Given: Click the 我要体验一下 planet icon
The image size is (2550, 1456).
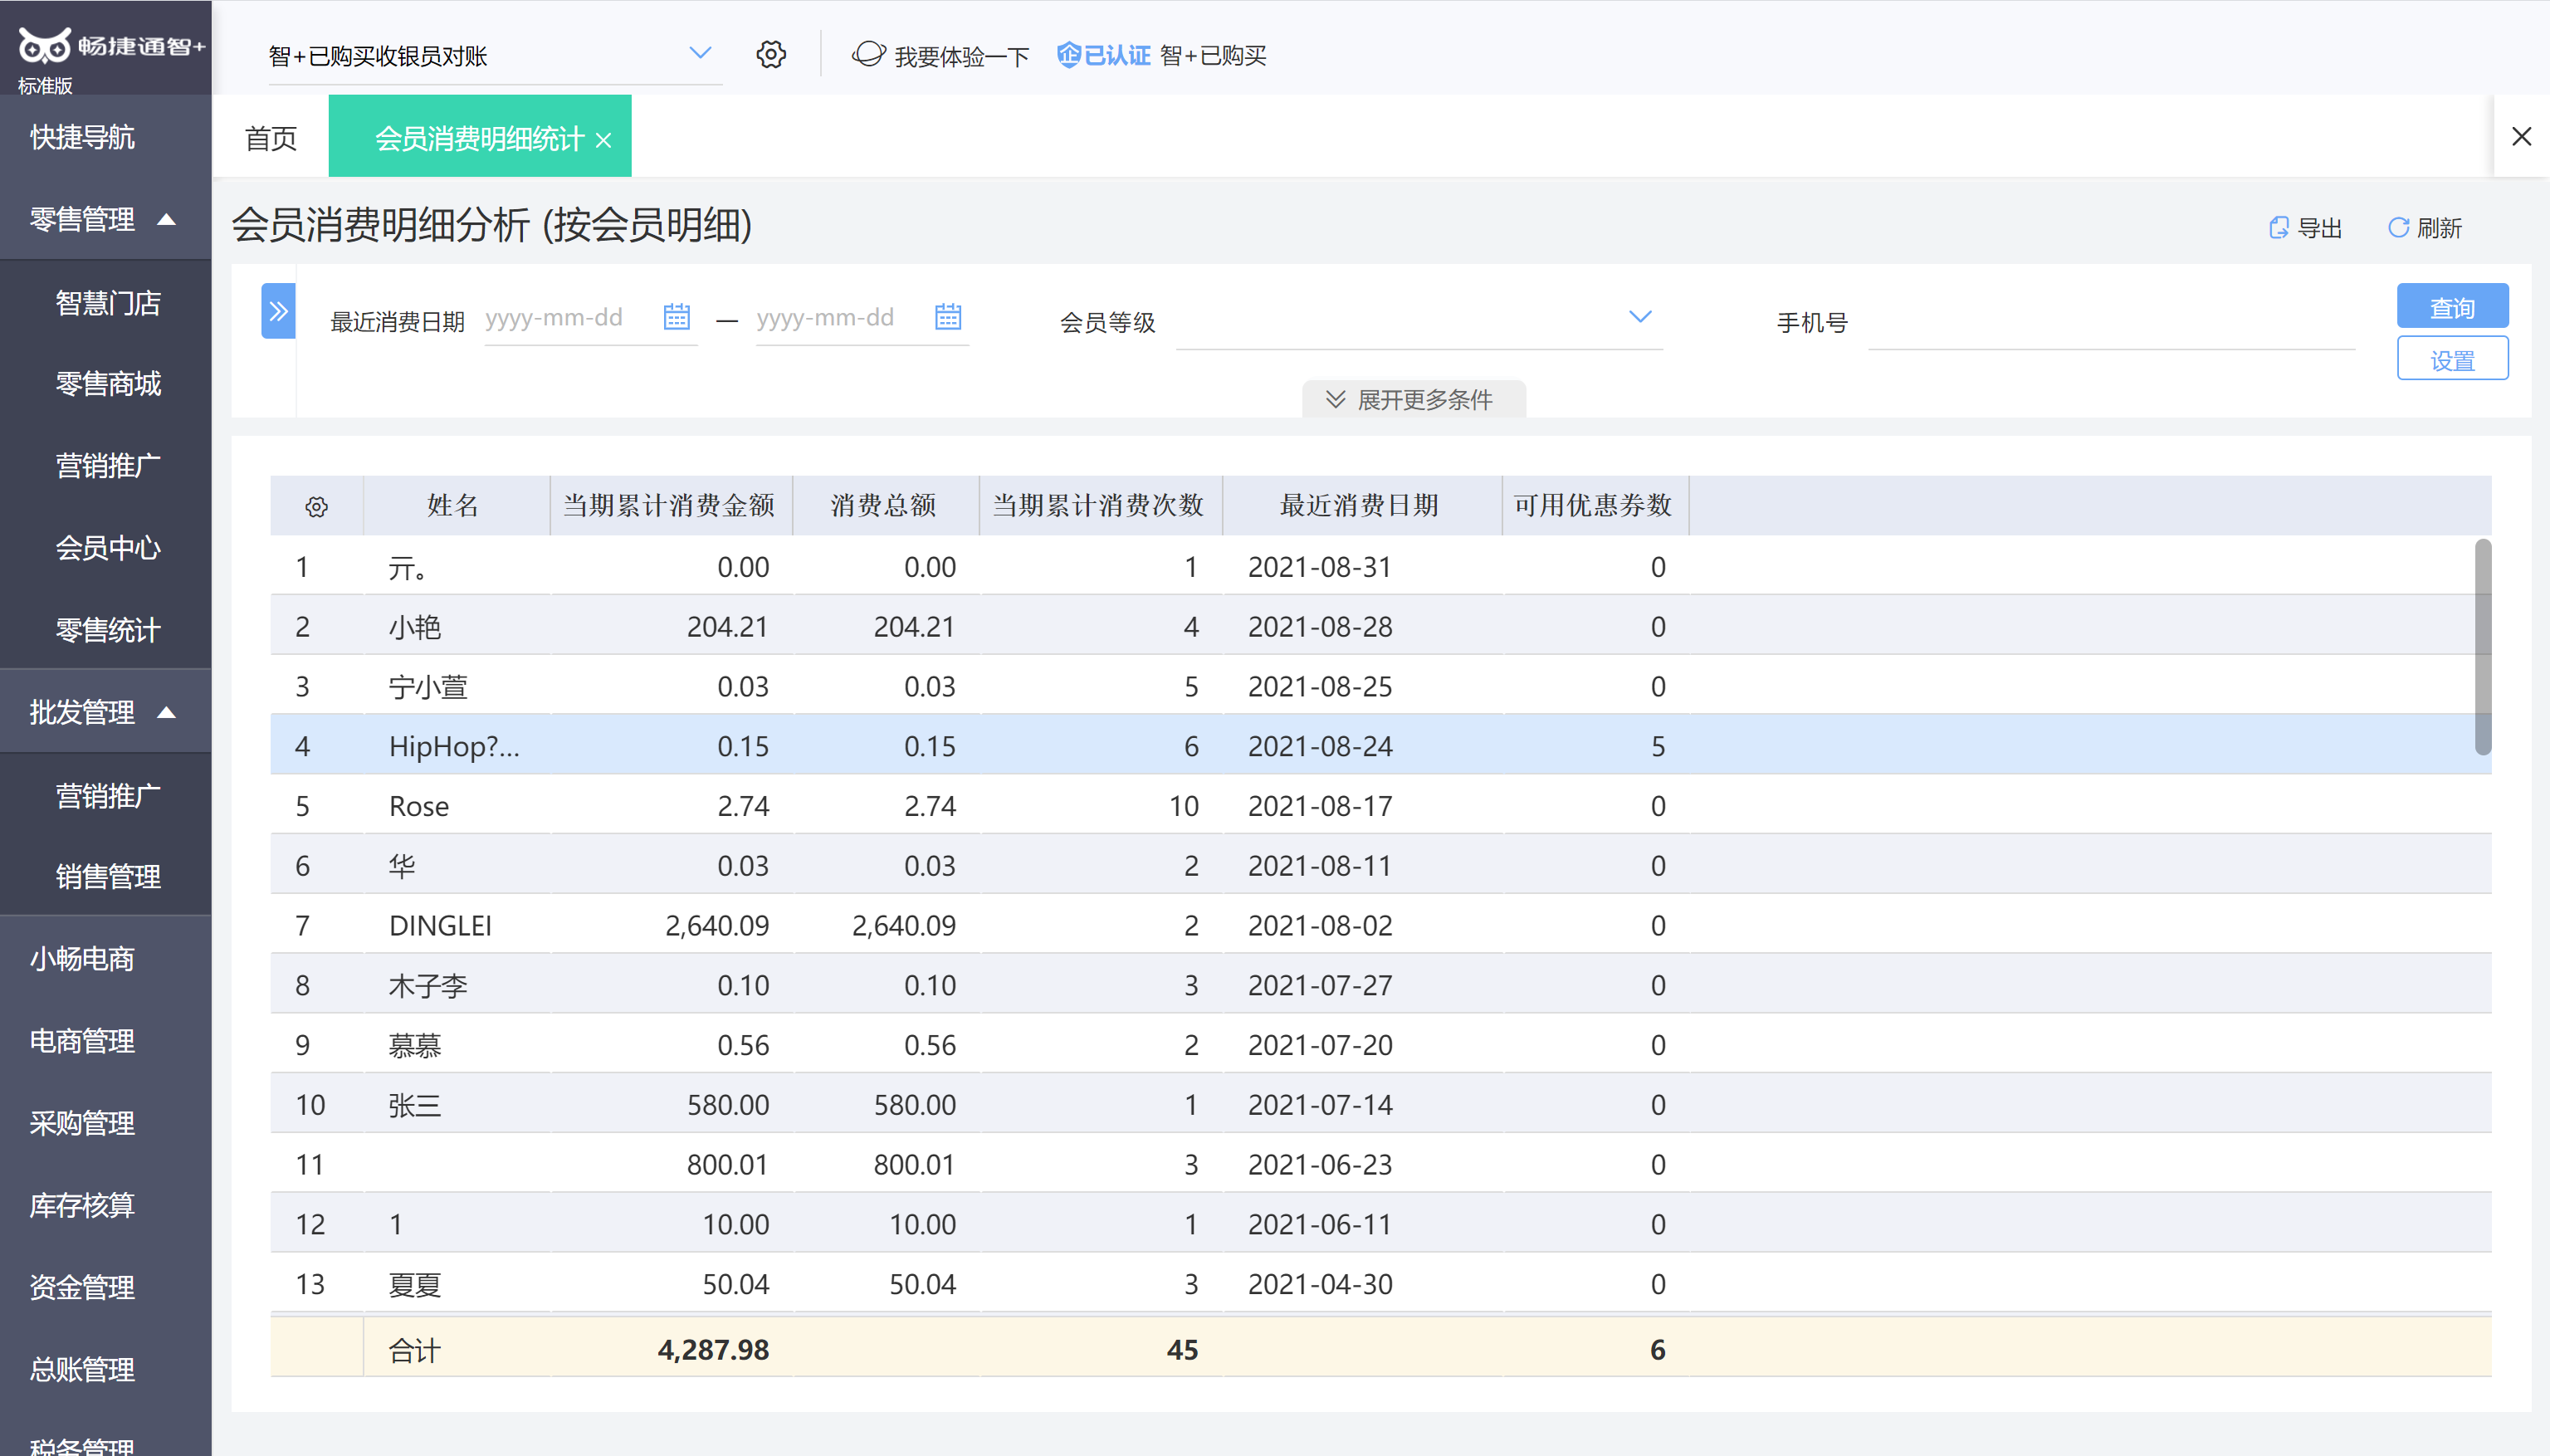Looking at the screenshot, I should [868, 54].
